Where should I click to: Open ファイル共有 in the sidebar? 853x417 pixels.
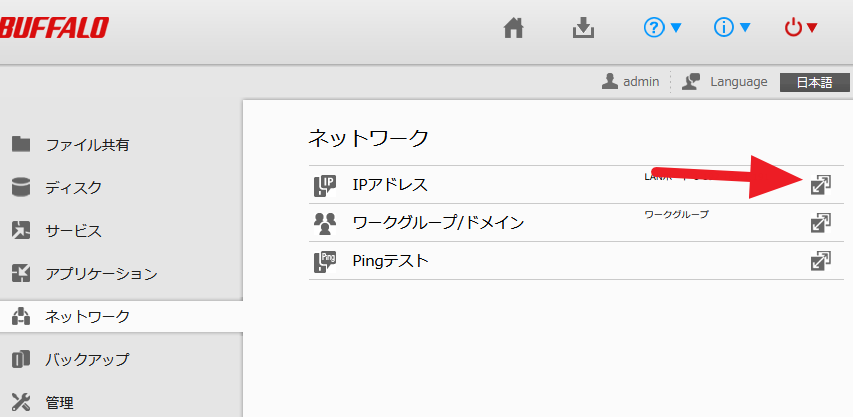[x=87, y=145]
